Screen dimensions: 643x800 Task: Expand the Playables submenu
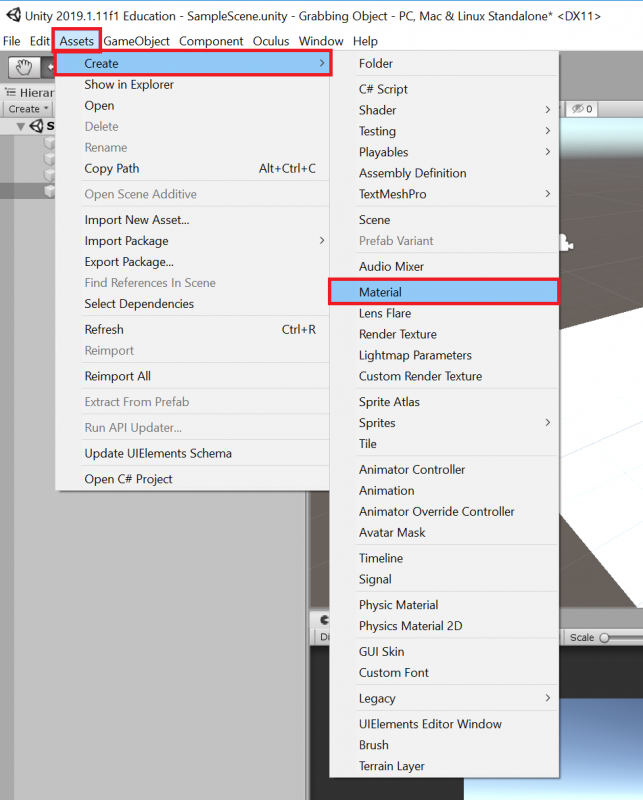[x=444, y=152]
